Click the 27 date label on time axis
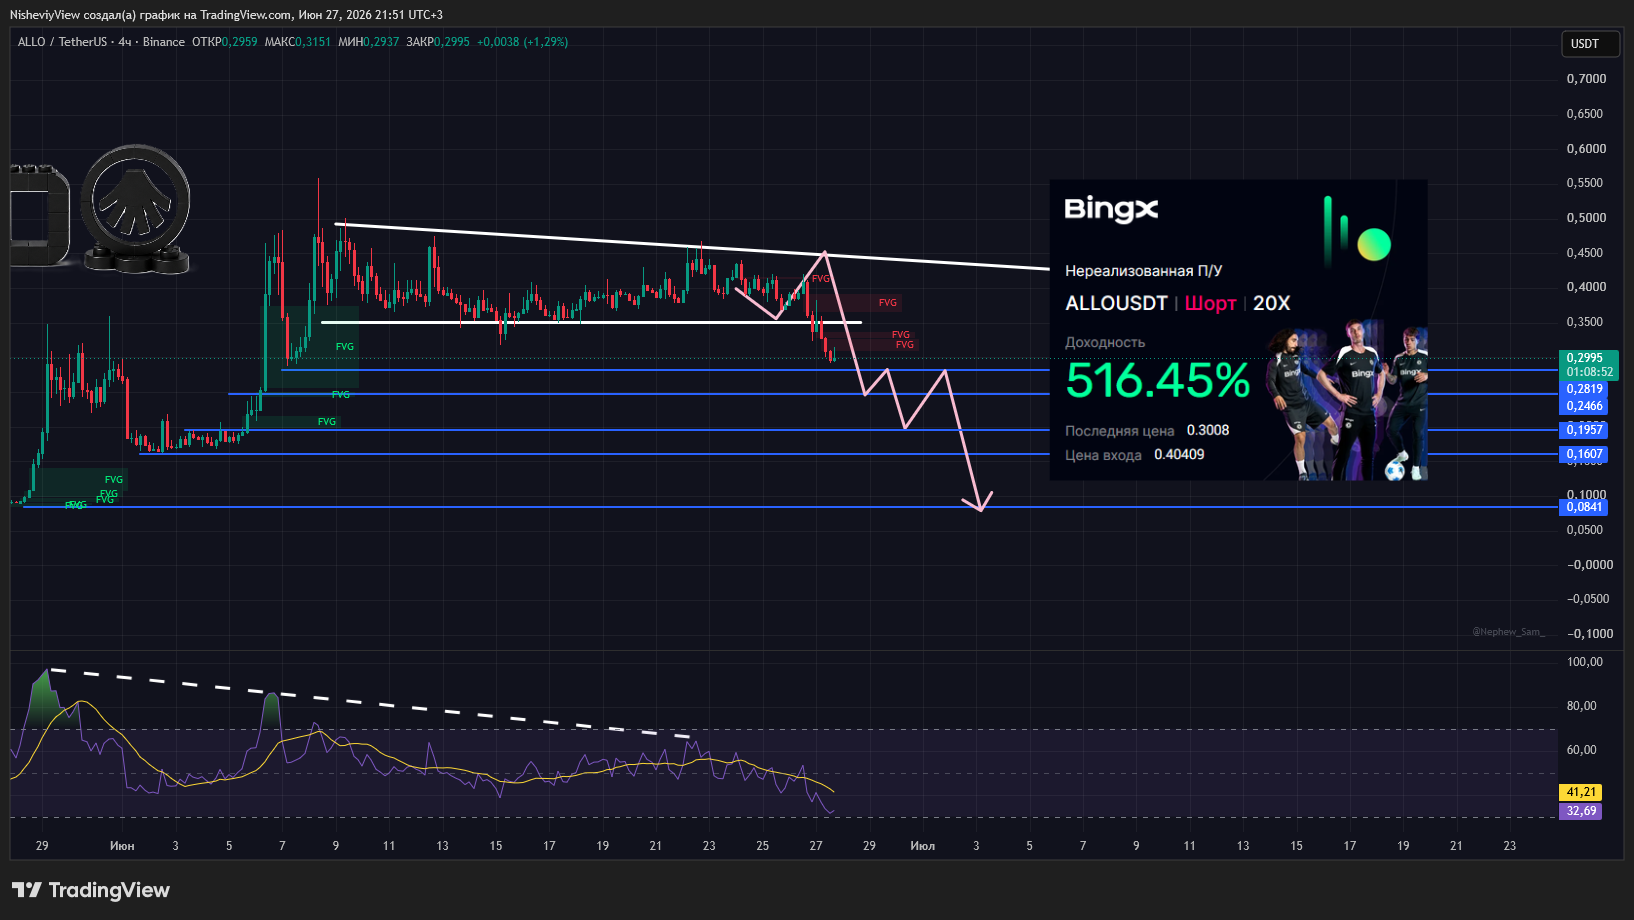 [x=816, y=846]
